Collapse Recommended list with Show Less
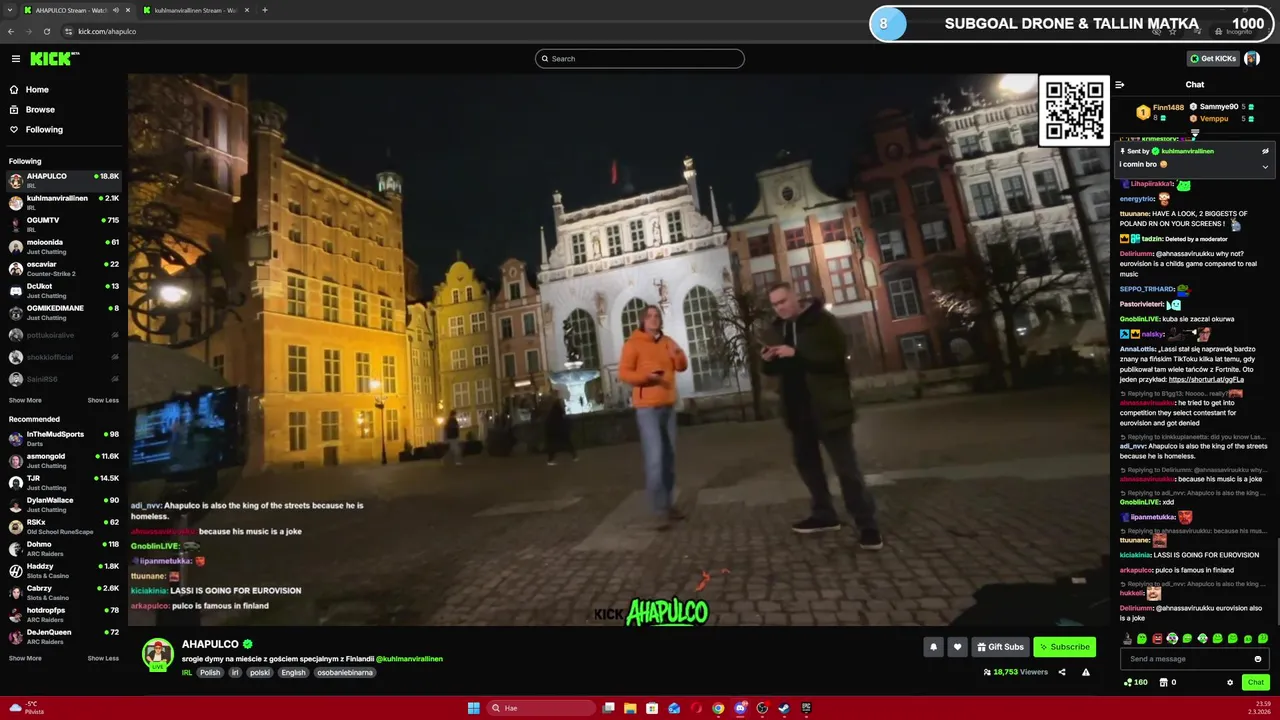The height and width of the screenshot is (720, 1280). 103,658
